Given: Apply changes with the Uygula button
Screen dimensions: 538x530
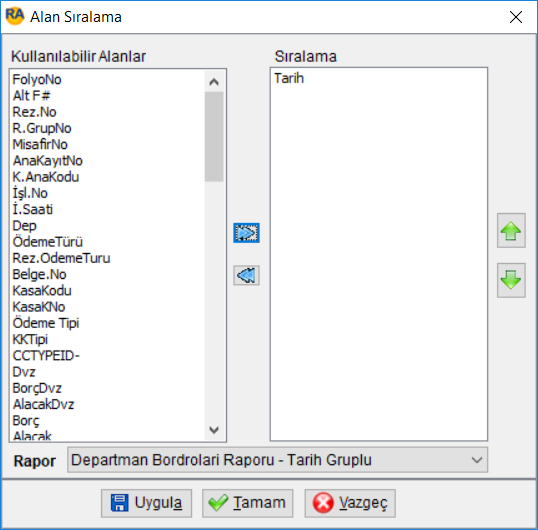Looking at the screenshot, I should click(147, 503).
